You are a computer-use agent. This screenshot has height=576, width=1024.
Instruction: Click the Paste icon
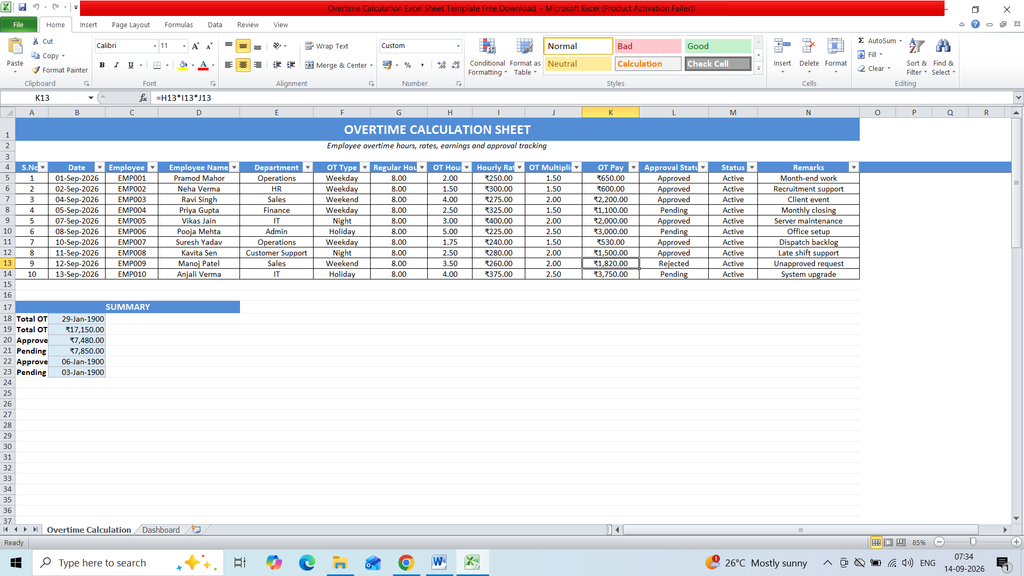pyautogui.click(x=15, y=48)
